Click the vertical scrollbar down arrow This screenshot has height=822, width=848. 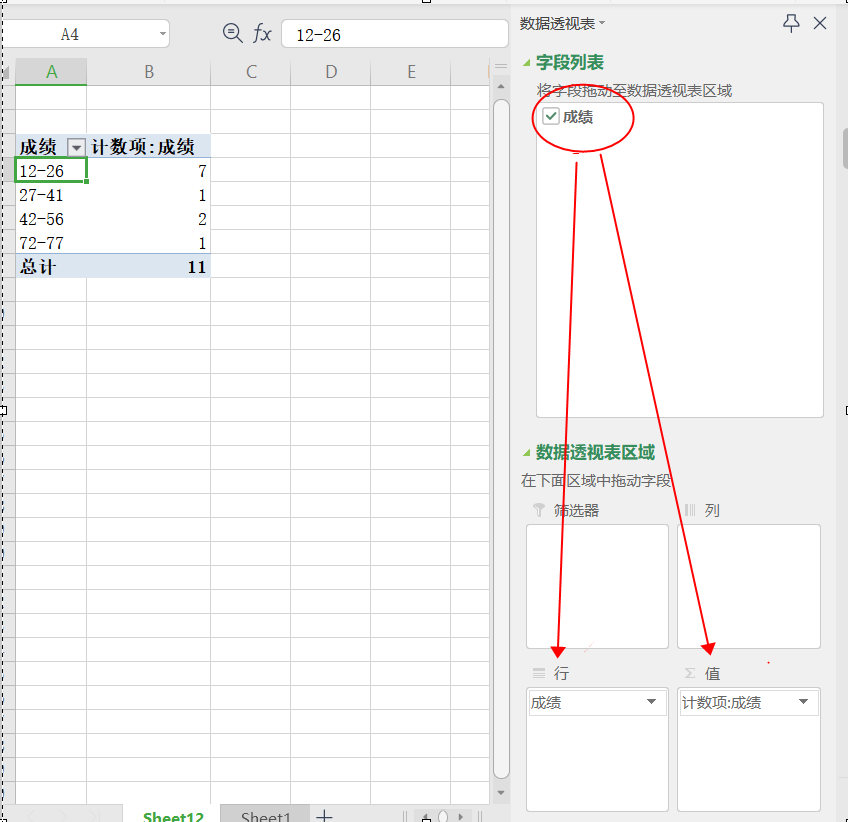click(501, 793)
